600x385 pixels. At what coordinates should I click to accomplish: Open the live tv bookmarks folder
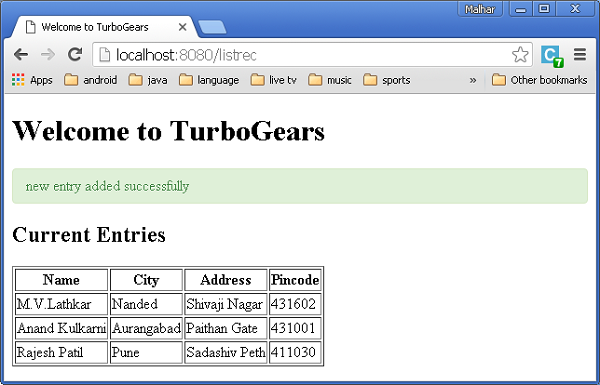(274, 80)
